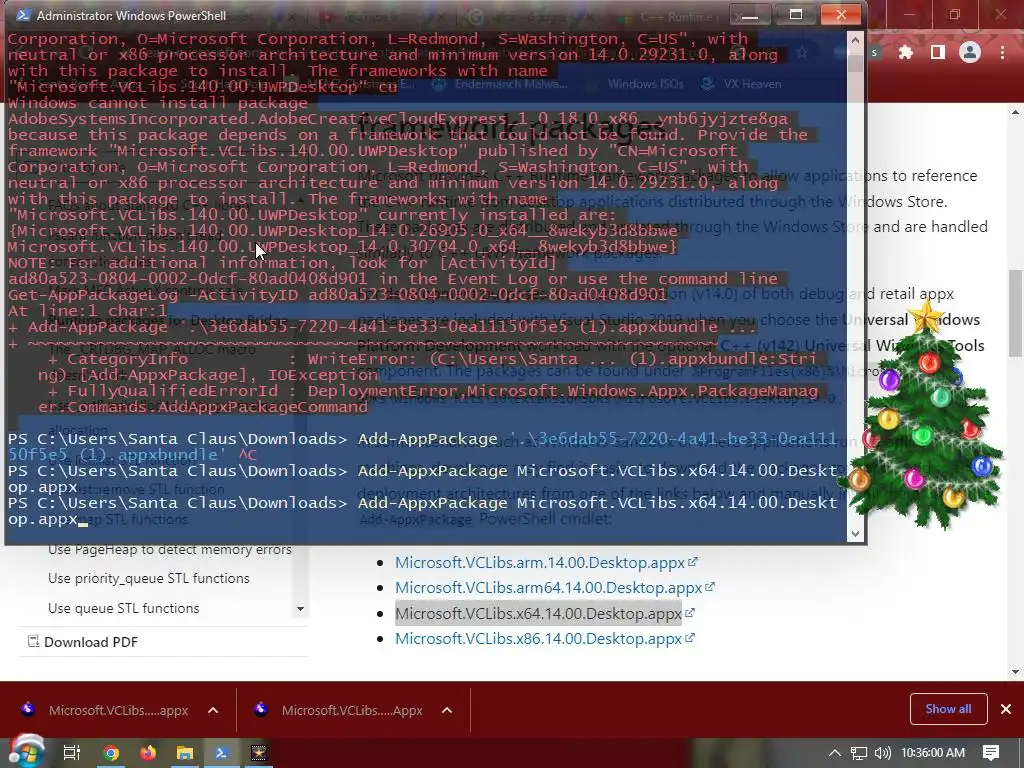The width and height of the screenshot is (1024, 768).
Task: Open Chrome from the taskbar
Action: tap(111, 753)
